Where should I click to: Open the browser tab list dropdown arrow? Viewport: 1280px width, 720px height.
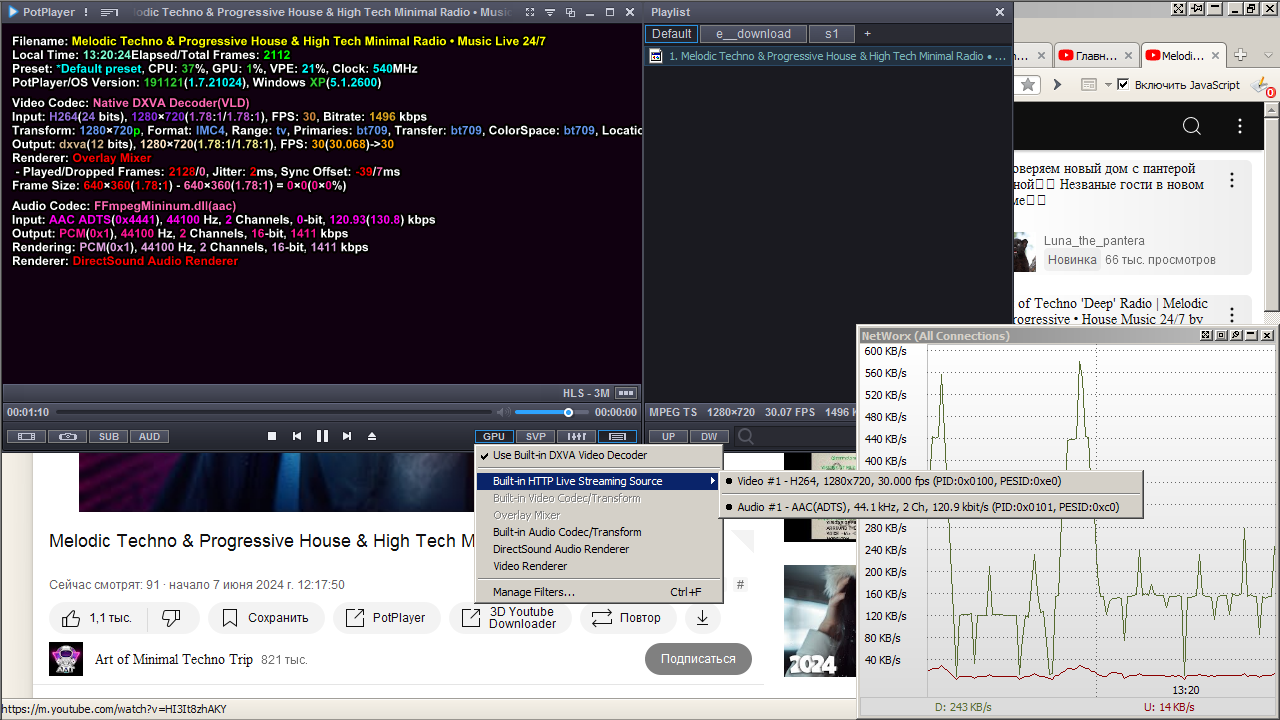coord(1269,56)
